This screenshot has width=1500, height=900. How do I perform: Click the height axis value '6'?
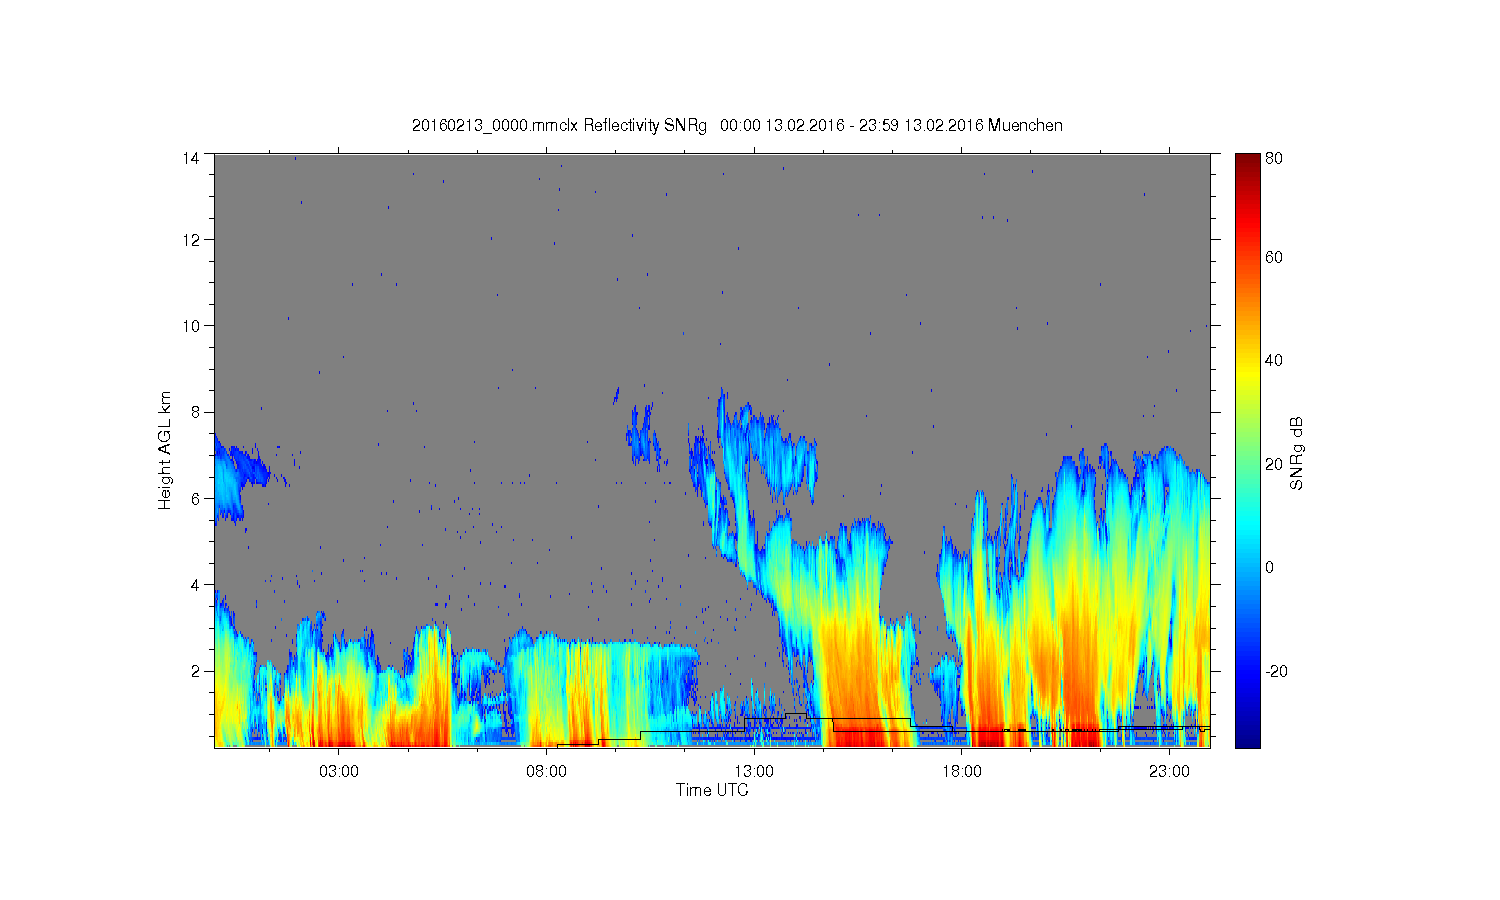(194, 498)
